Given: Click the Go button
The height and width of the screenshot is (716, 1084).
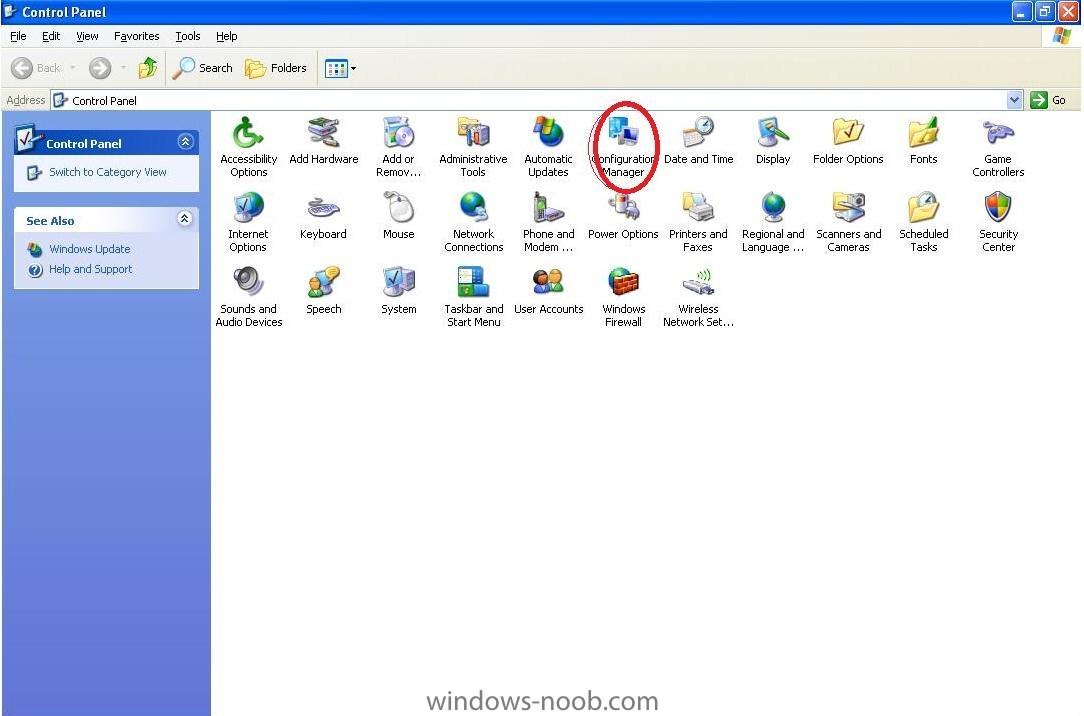Looking at the screenshot, I should click(x=1049, y=100).
